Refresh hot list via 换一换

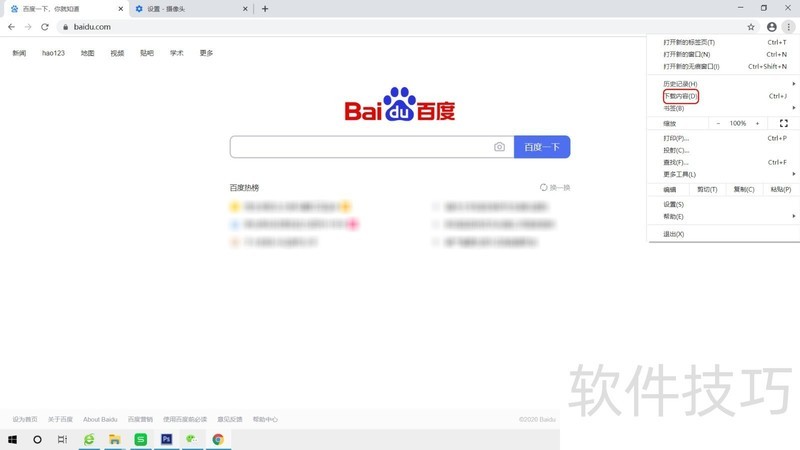pos(555,188)
